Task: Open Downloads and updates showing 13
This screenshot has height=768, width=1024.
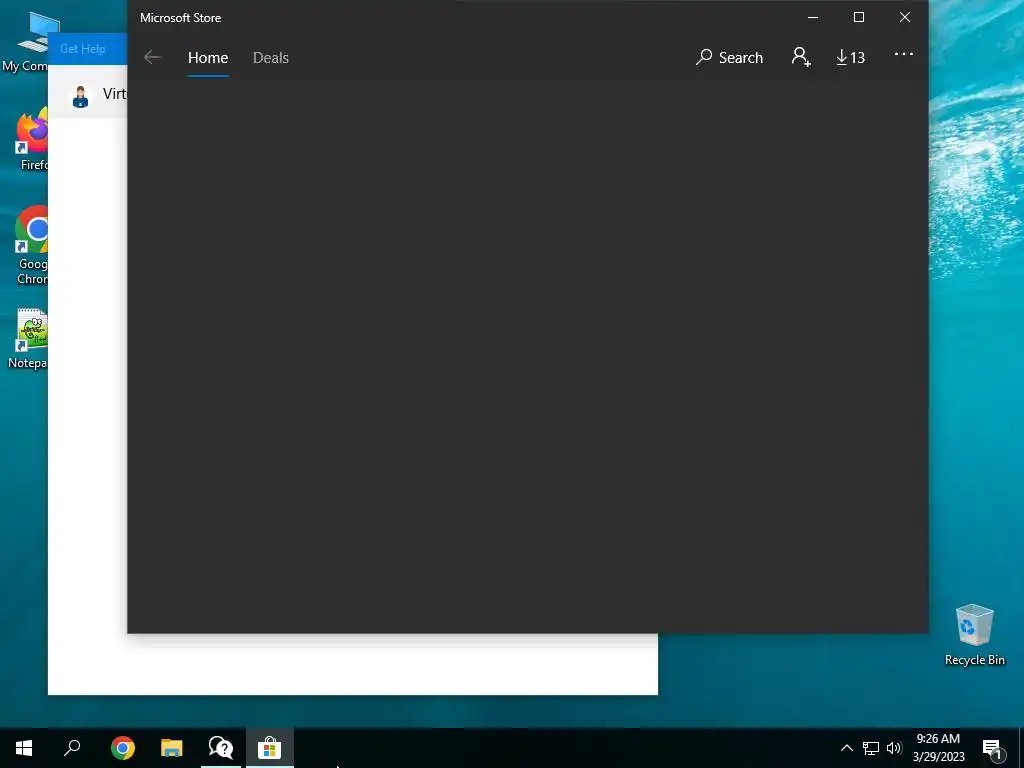Action: tap(850, 57)
